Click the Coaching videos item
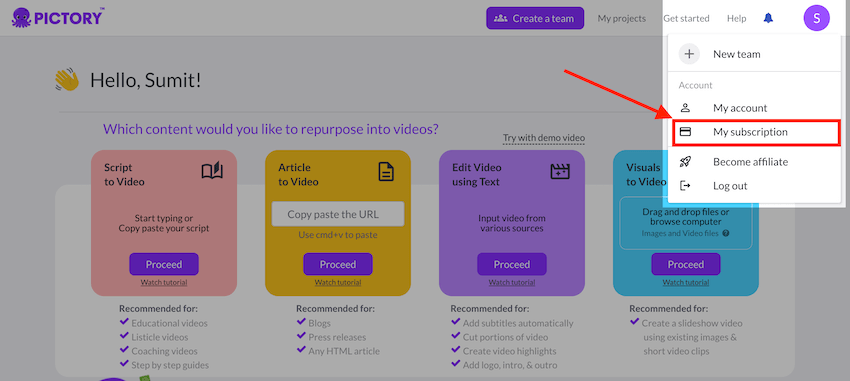This screenshot has height=381, width=850. 164,351
